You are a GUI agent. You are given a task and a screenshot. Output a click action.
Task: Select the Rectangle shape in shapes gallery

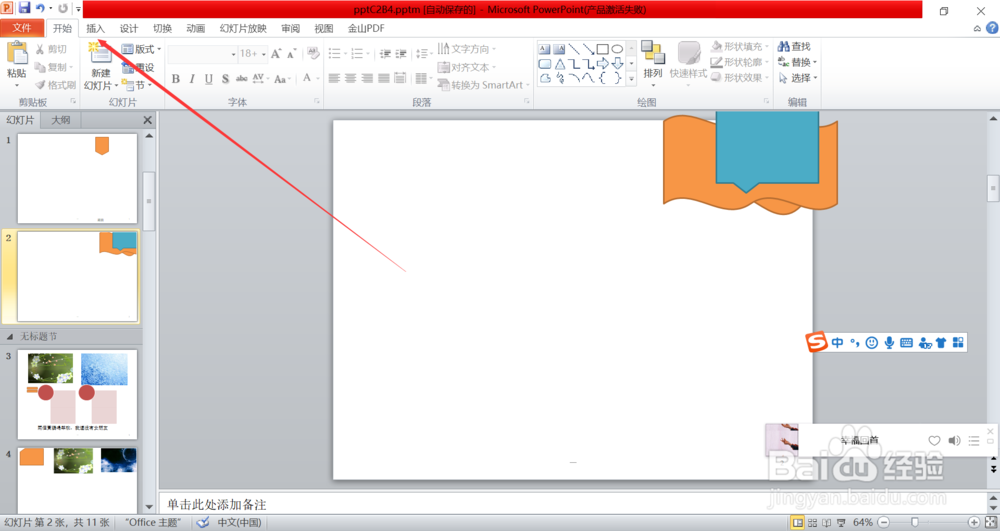pos(602,49)
